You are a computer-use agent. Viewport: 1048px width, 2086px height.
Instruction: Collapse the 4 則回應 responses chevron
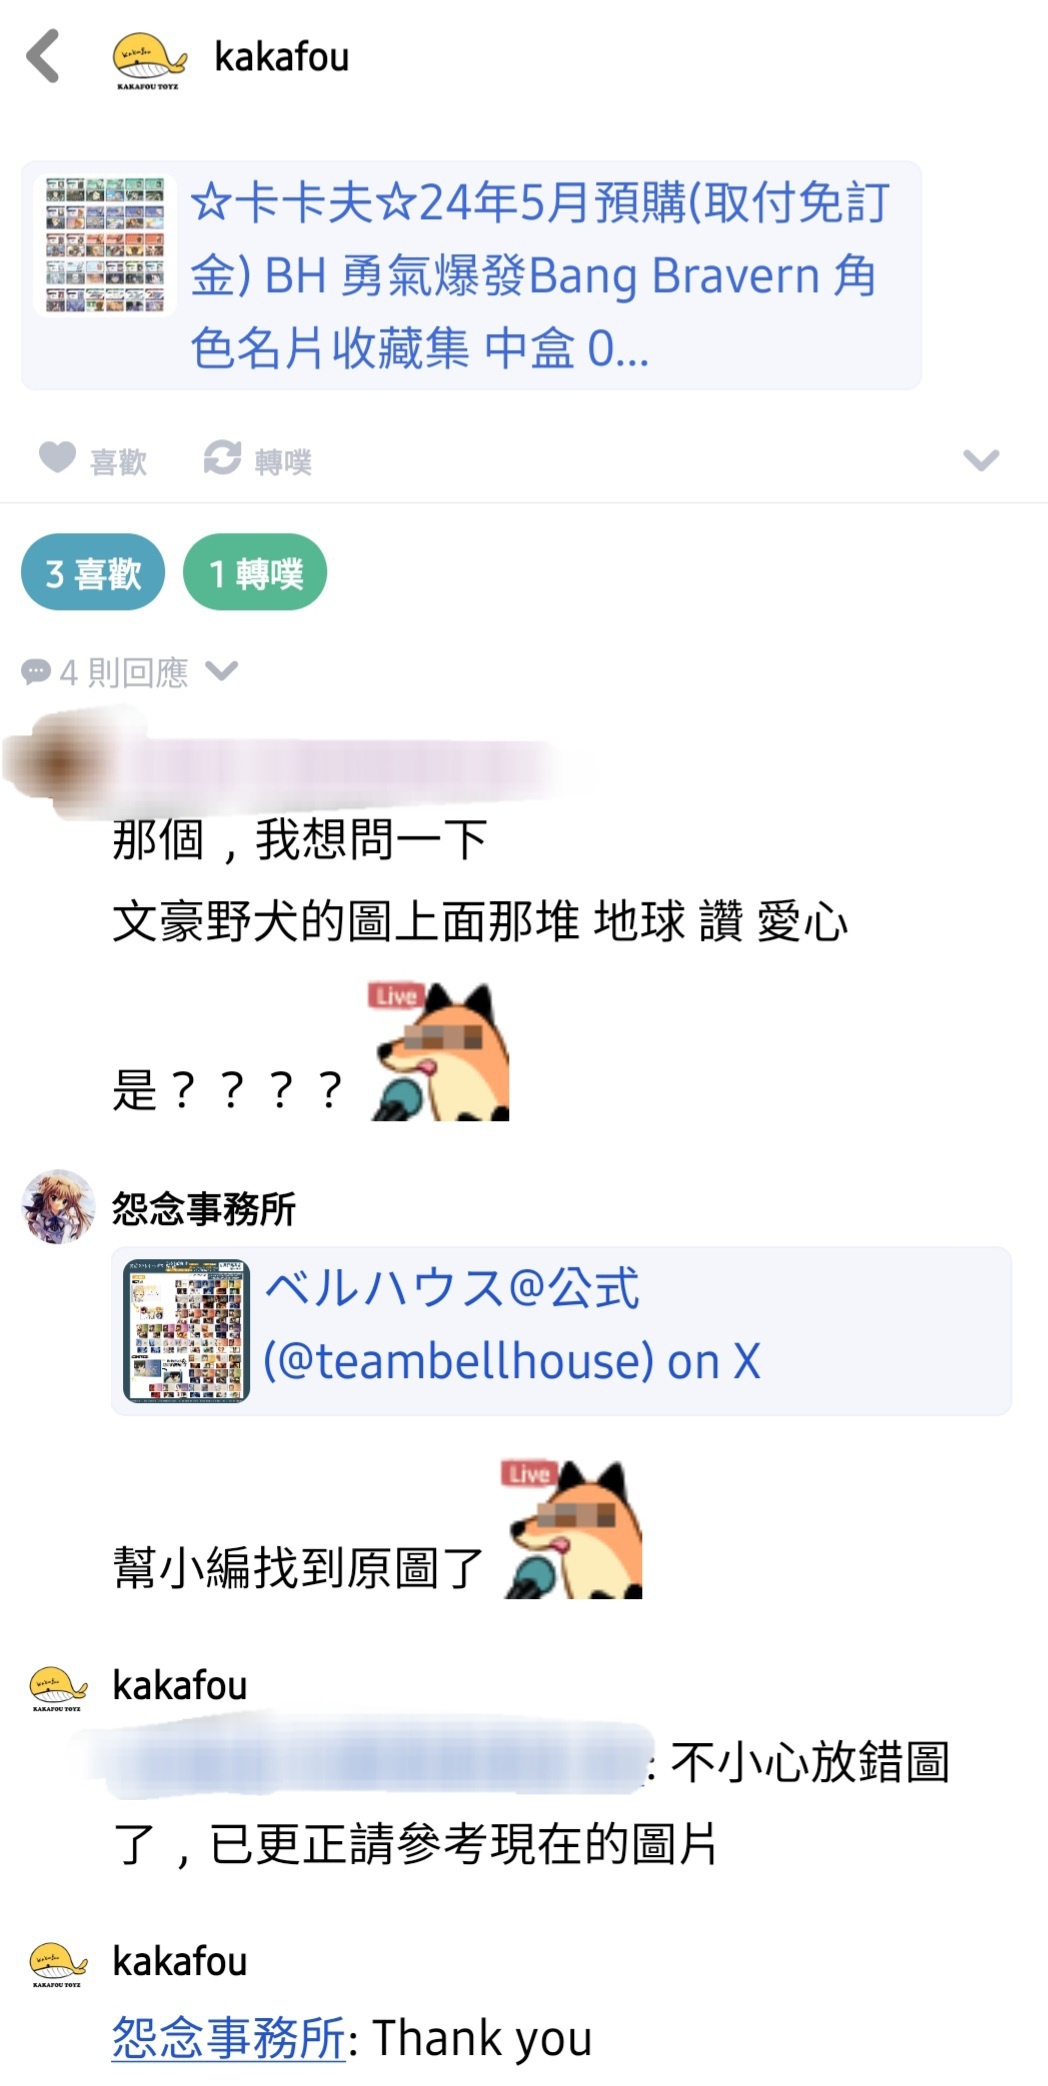(222, 671)
